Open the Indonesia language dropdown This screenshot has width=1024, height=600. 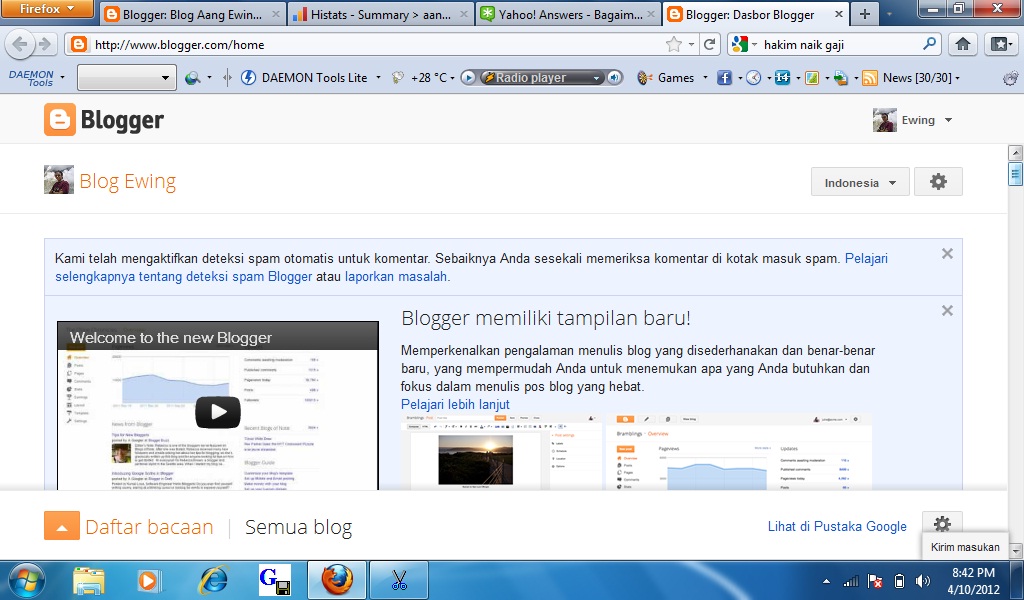(x=858, y=181)
